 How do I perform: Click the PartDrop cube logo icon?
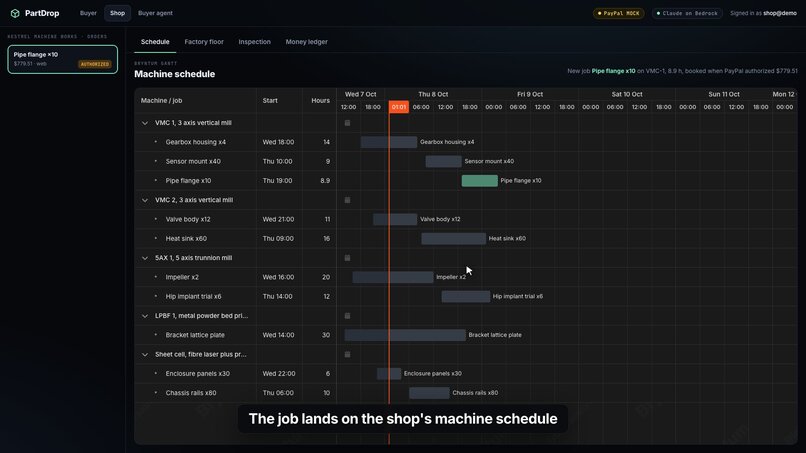(x=15, y=13)
